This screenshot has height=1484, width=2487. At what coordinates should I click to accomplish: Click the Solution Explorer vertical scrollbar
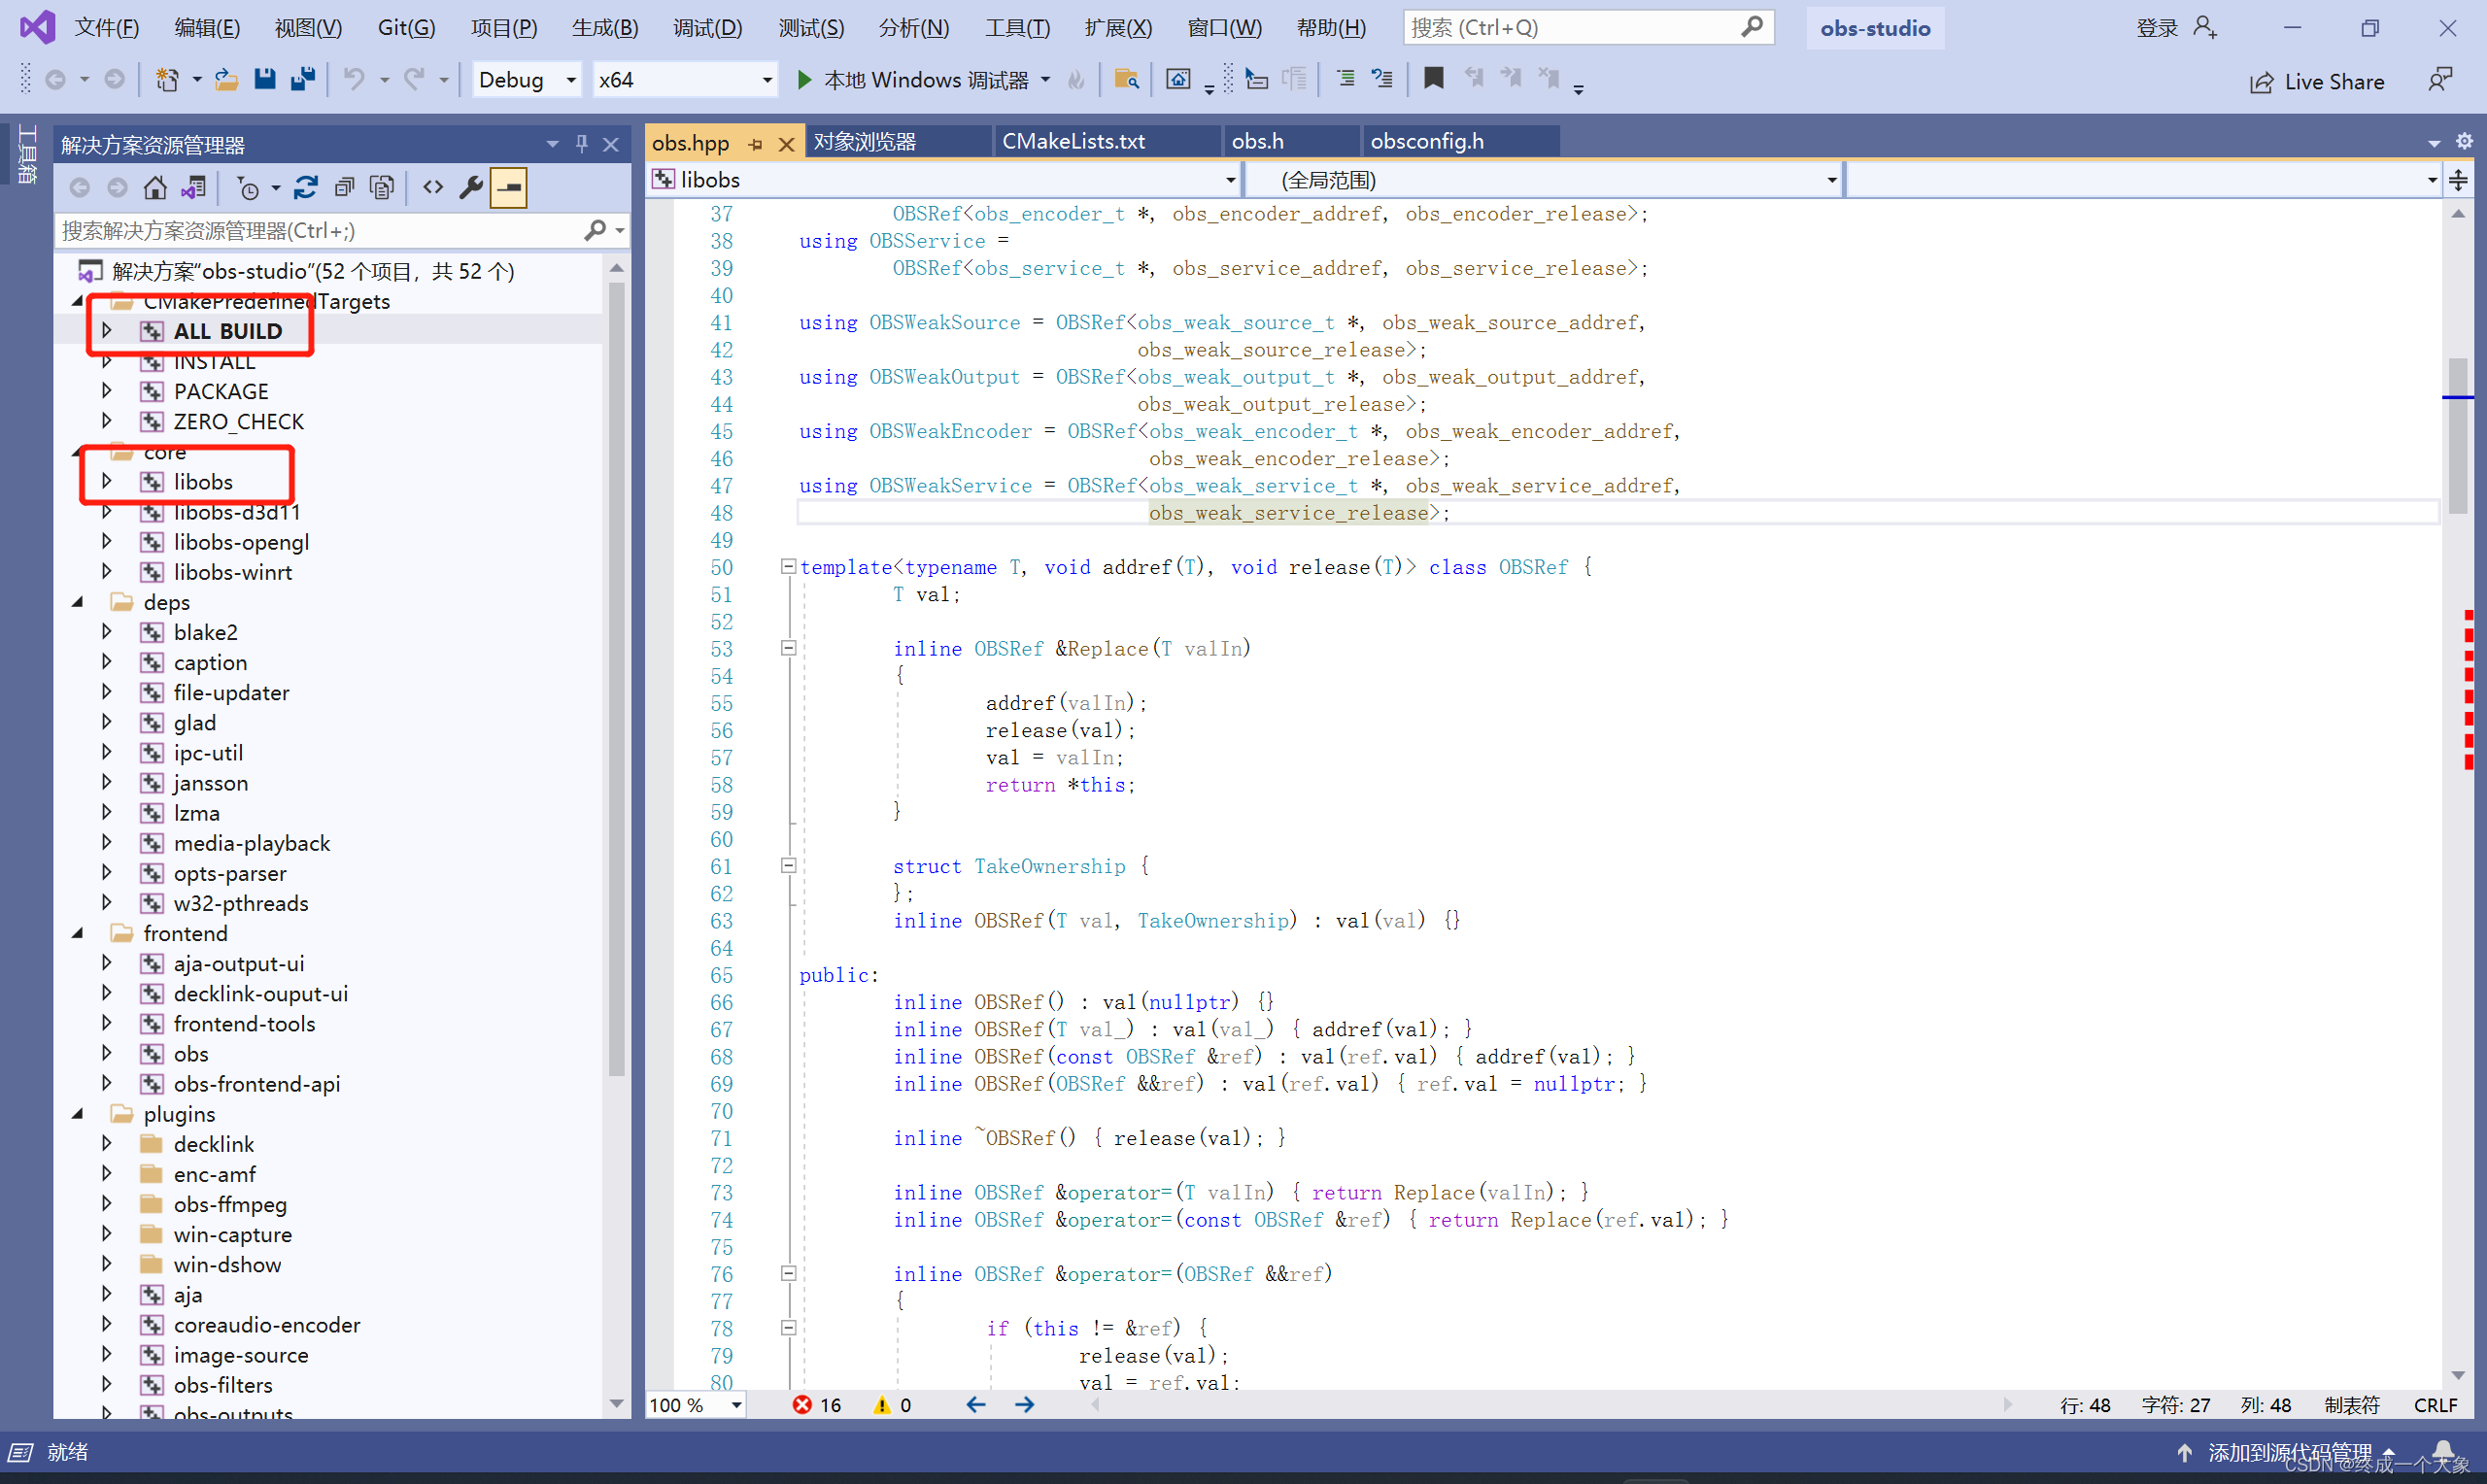click(x=616, y=680)
